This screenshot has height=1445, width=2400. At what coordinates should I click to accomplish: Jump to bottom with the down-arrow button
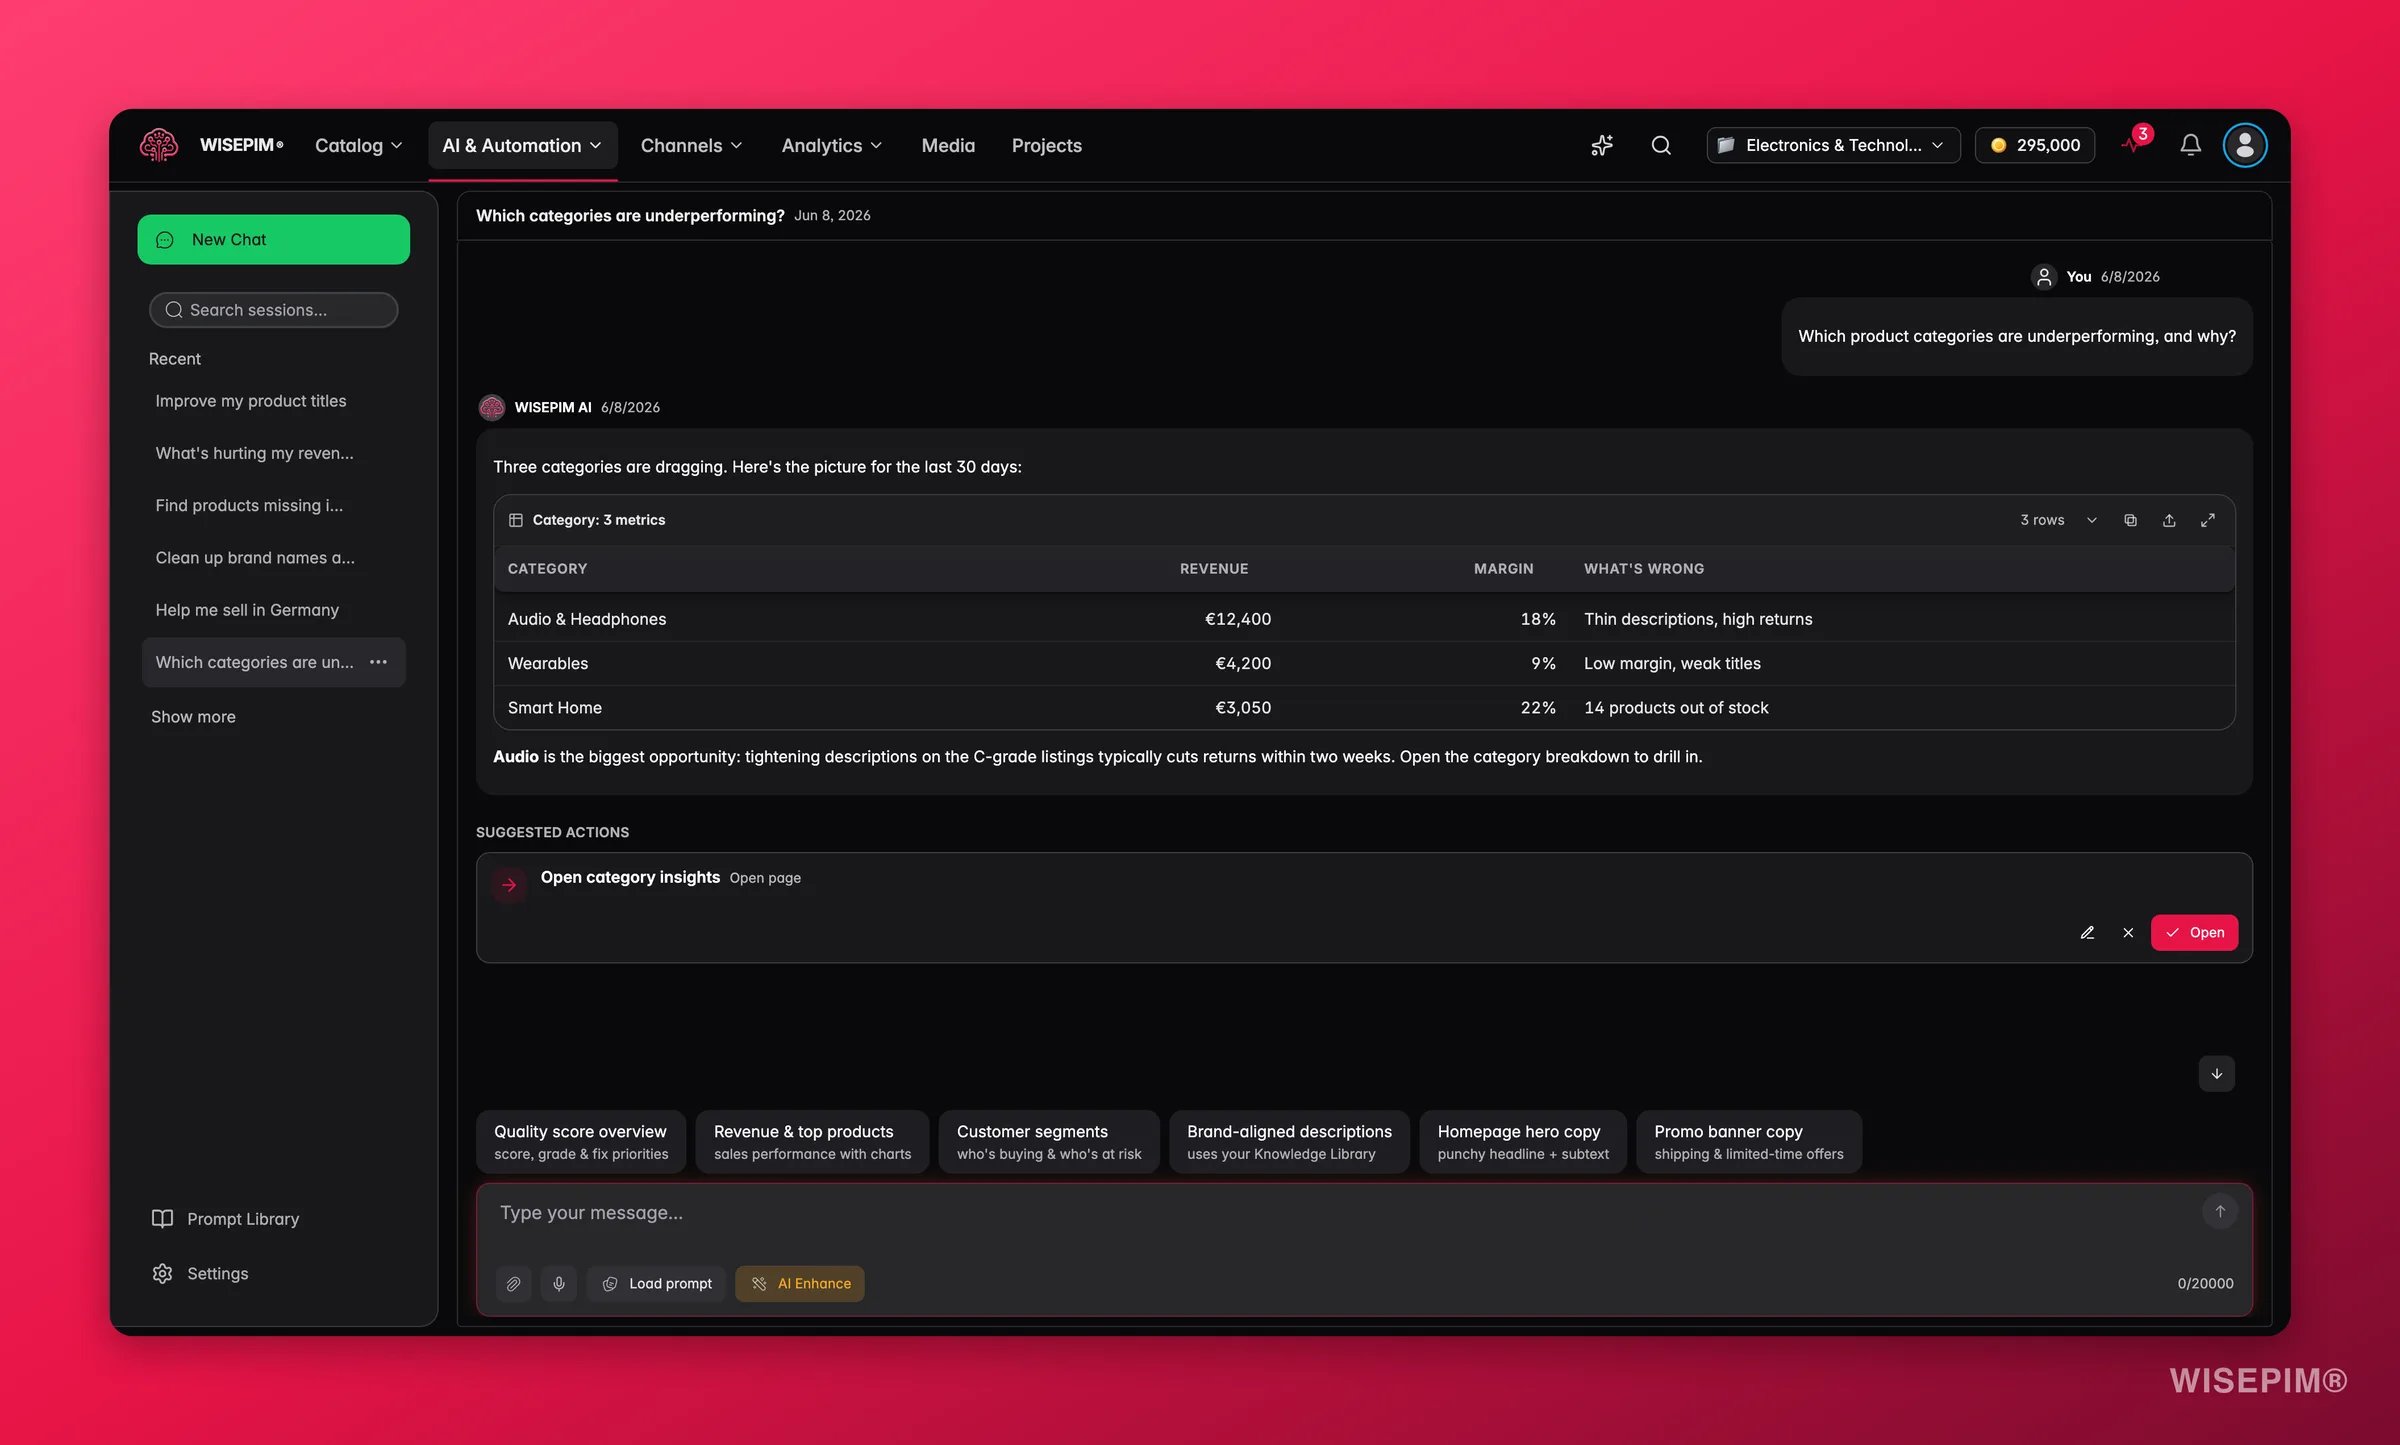pos(2217,1073)
